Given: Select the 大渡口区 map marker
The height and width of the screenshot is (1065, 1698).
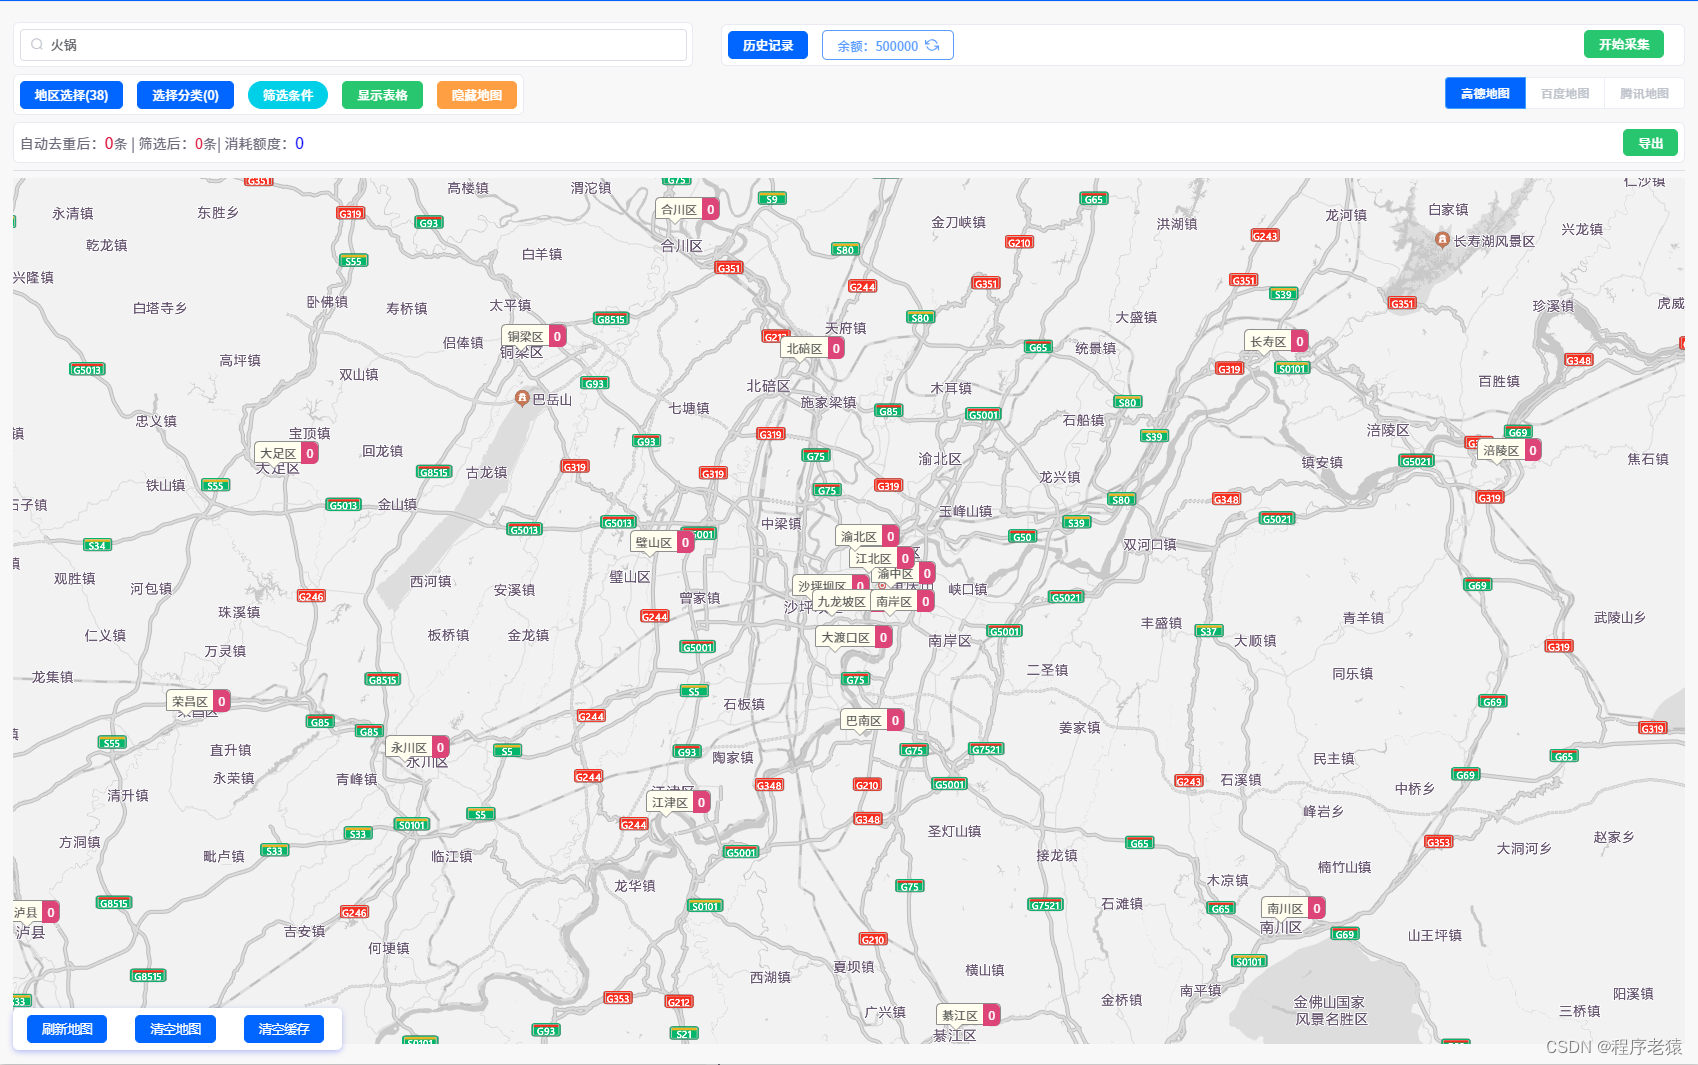Looking at the screenshot, I should [854, 637].
